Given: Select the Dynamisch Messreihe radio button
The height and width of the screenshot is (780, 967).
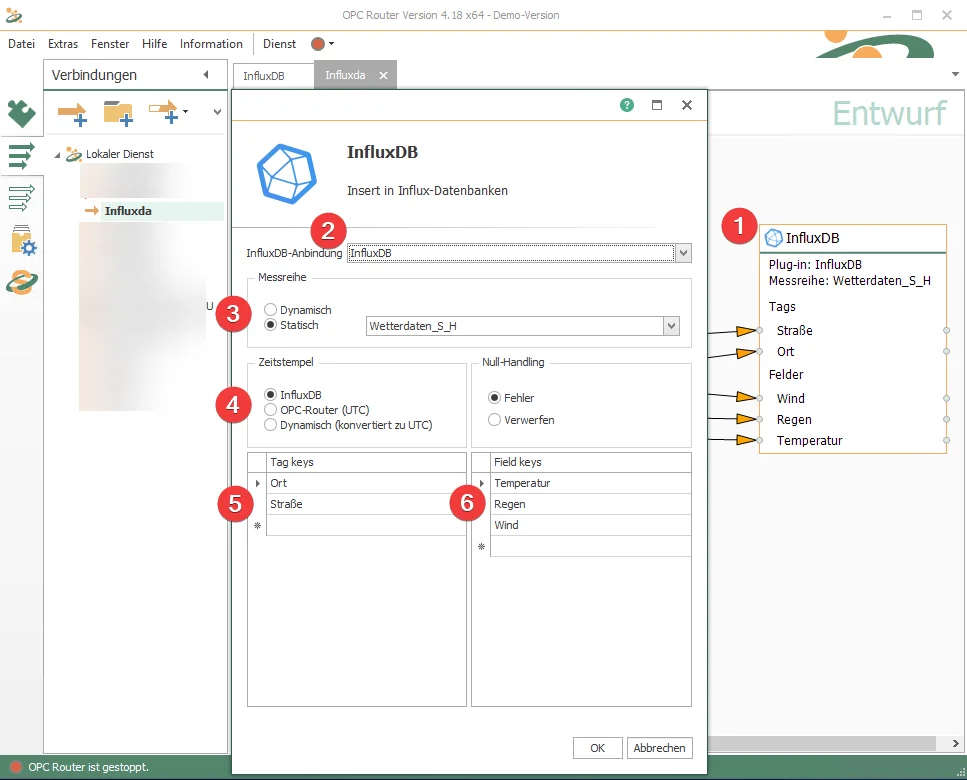Looking at the screenshot, I should (270, 310).
